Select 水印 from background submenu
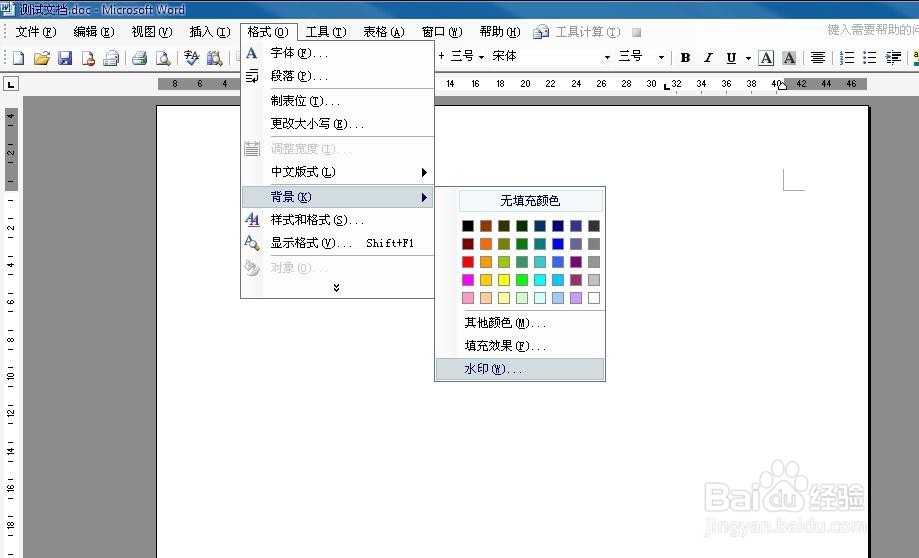The width and height of the screenshot is (919, 558). pos(520,369)
